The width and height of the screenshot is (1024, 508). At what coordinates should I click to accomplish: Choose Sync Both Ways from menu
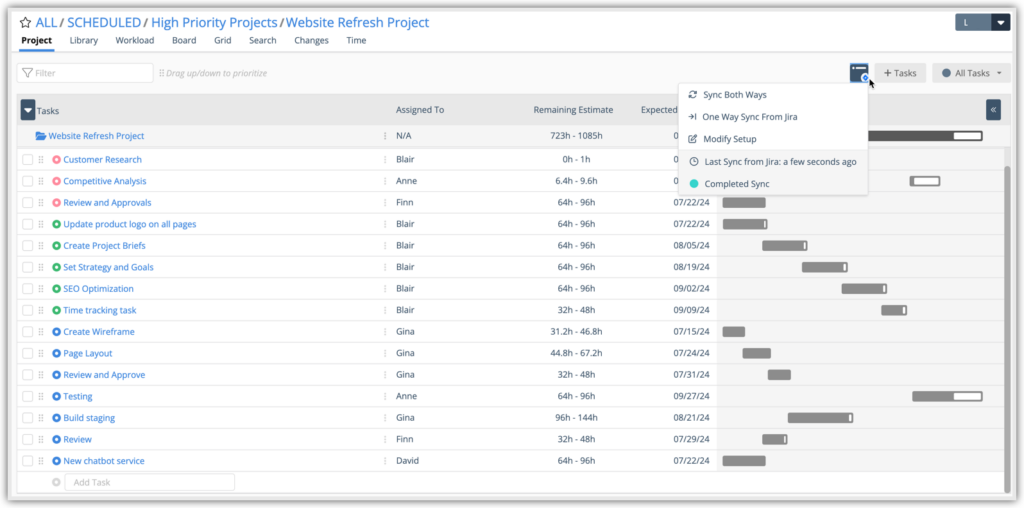734,95
